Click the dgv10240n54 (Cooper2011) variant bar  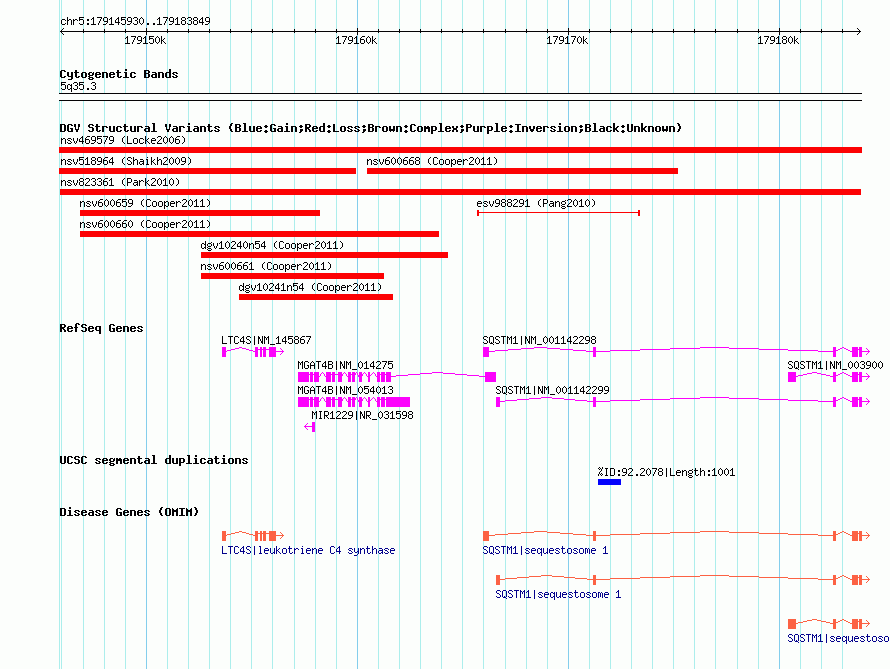click(324, 255)
